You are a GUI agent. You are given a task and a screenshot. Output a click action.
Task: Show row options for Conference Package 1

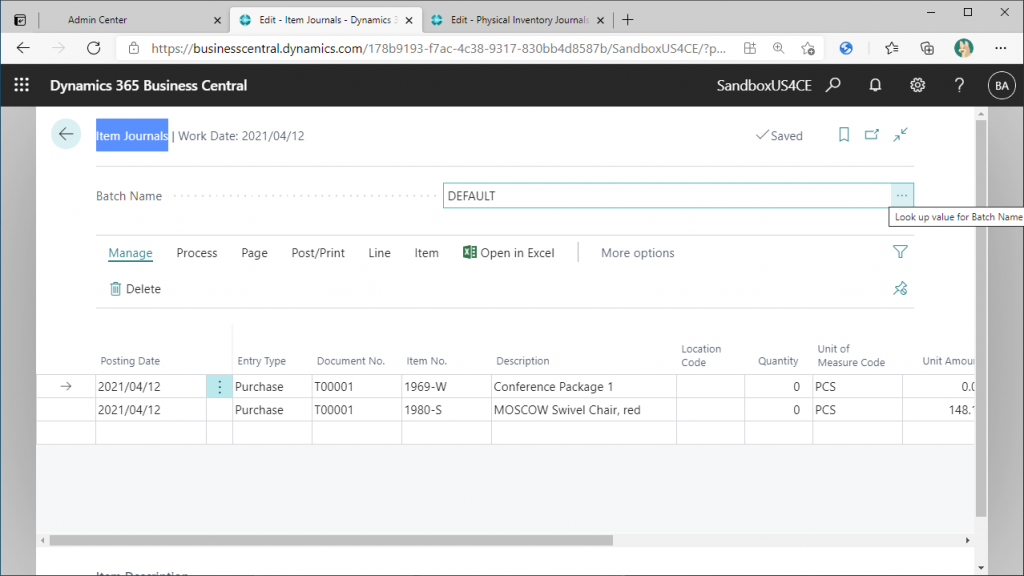point(219,387)
